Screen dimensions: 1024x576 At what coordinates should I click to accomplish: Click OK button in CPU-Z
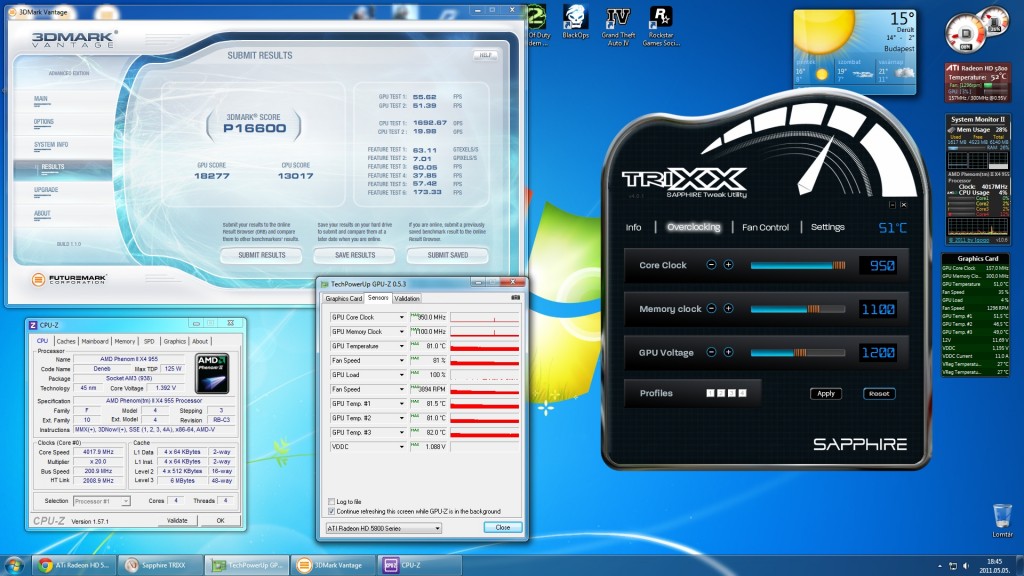(x=220, y=520)
